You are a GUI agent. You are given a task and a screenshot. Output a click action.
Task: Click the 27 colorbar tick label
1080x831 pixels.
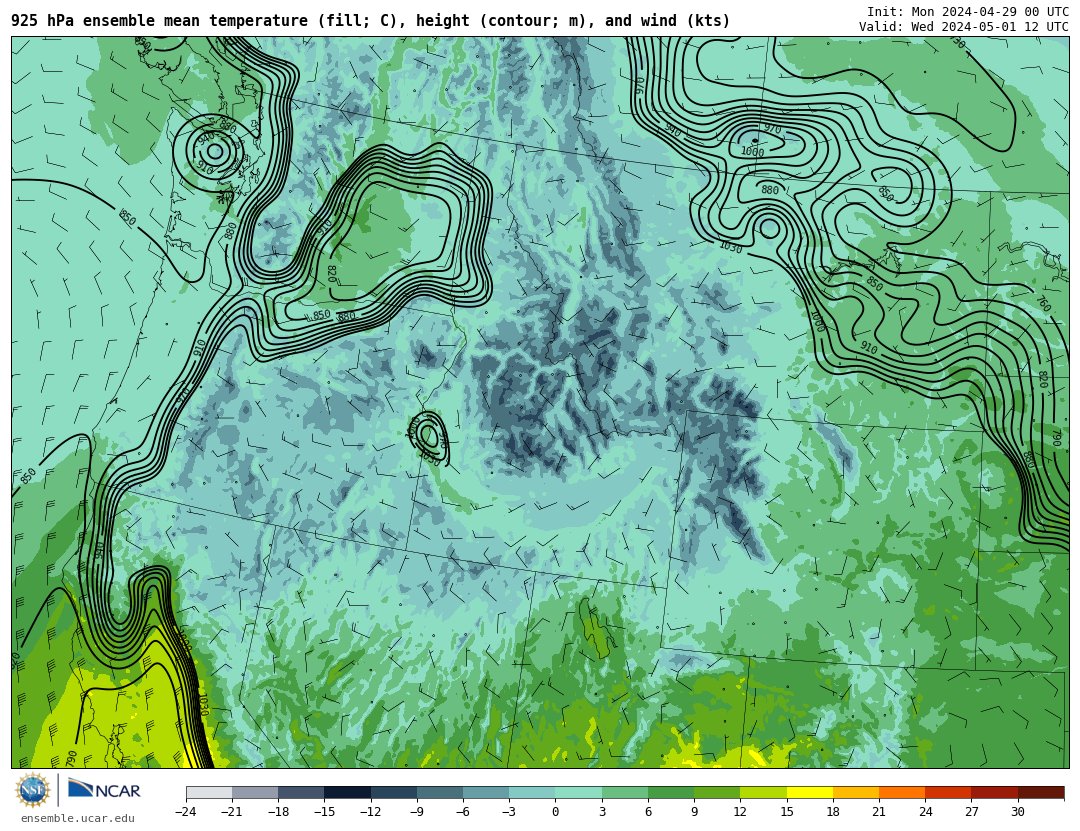(971, 812)
